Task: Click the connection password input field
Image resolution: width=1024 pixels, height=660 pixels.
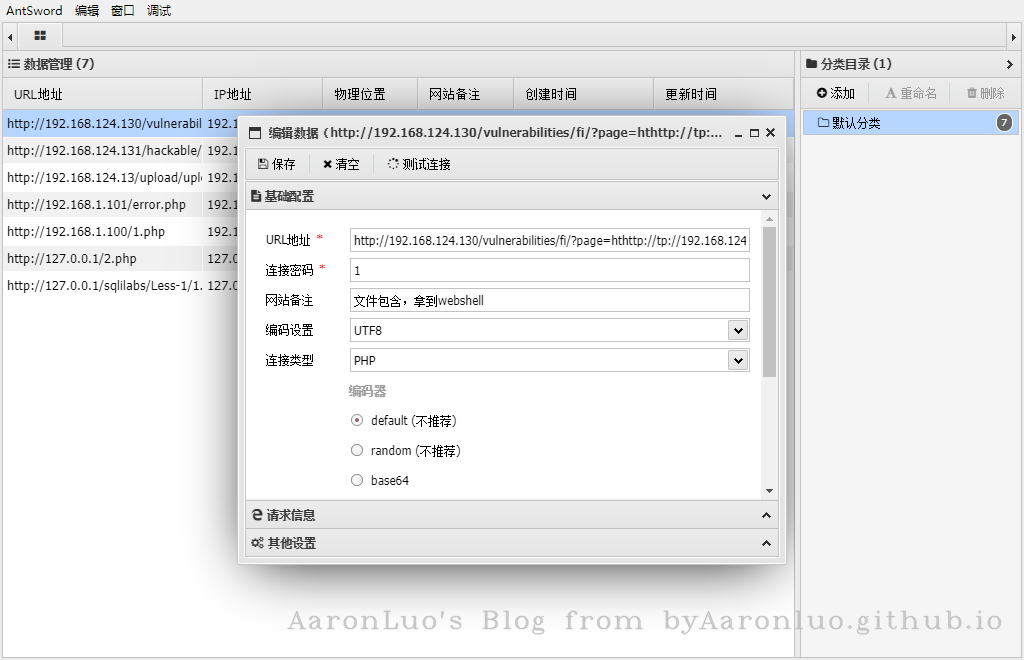Action: [x=549, y=270]
